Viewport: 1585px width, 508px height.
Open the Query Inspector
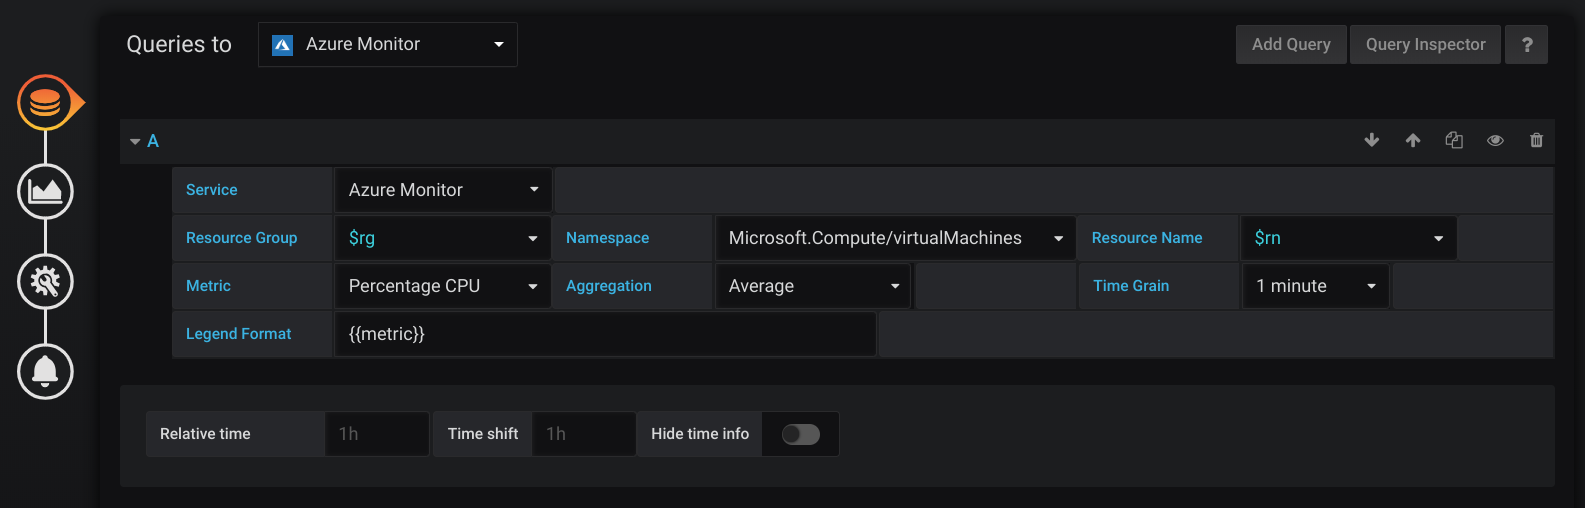click(x=1425, y=45)
